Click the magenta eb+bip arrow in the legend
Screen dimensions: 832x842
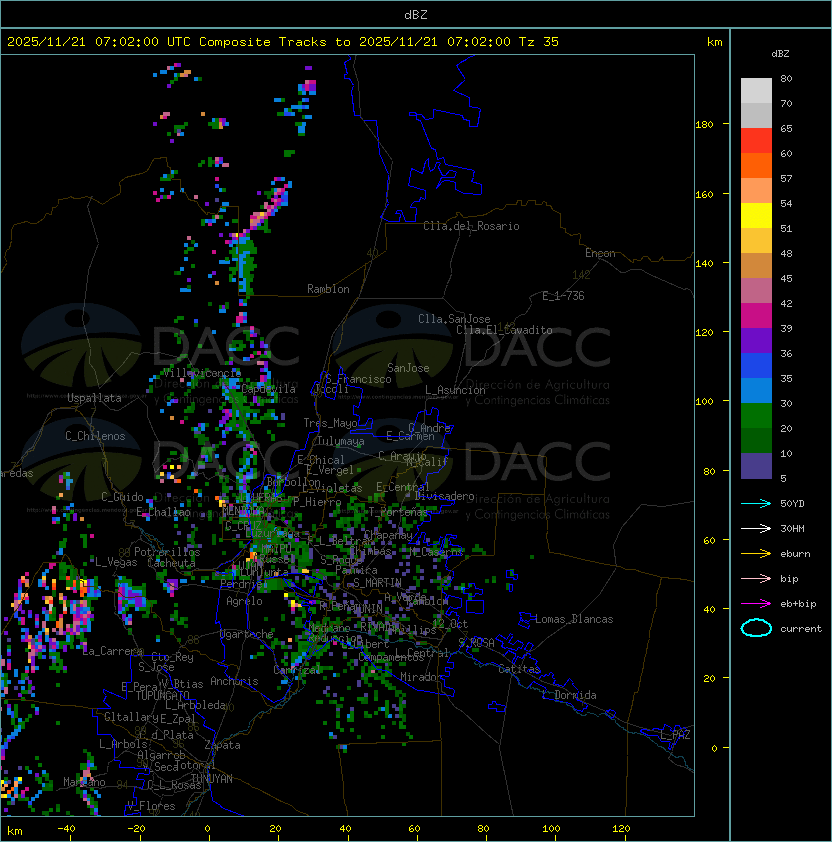[756, 604]
